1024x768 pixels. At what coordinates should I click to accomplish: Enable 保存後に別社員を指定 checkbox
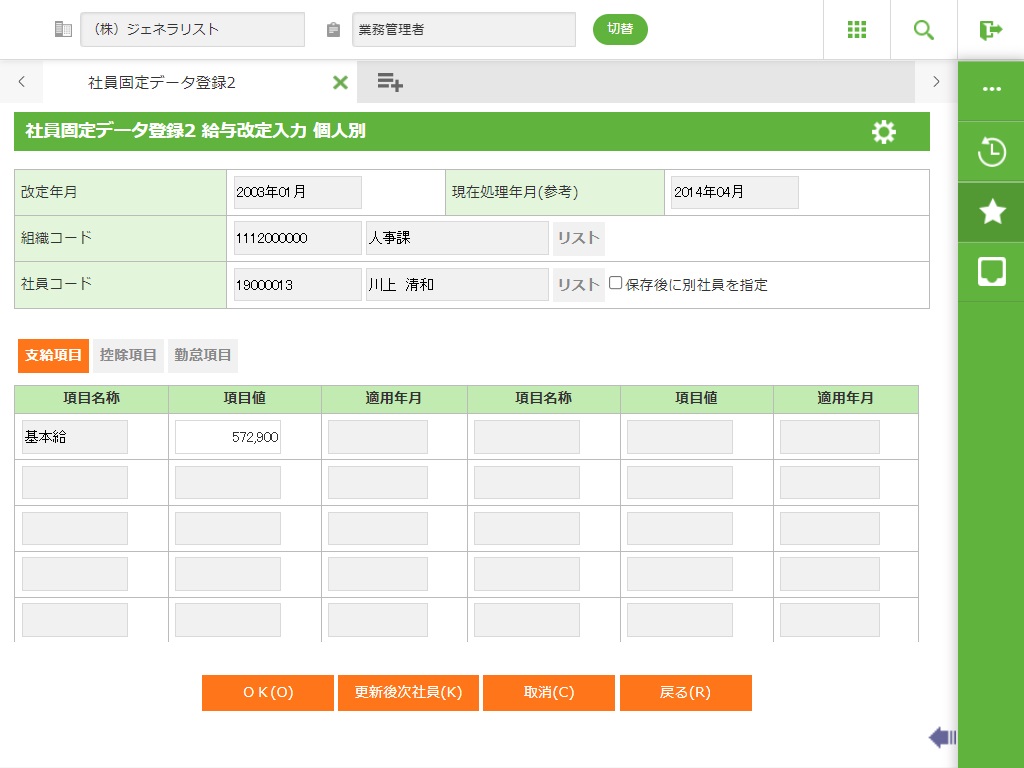coord(616,283)
